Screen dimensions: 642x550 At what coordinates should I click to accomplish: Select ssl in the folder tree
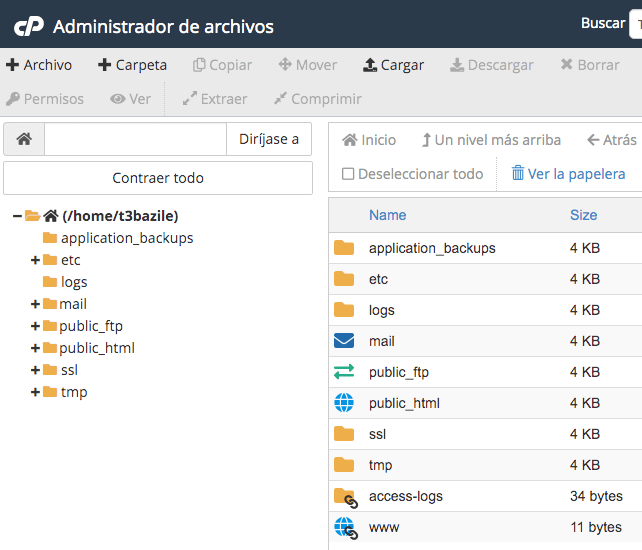point(69,370)
